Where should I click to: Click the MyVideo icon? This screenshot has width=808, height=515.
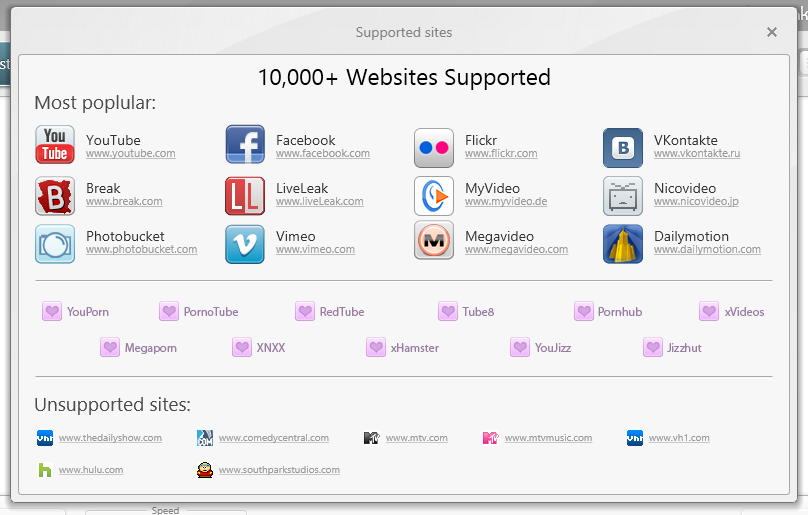click(x=434, y=196)
